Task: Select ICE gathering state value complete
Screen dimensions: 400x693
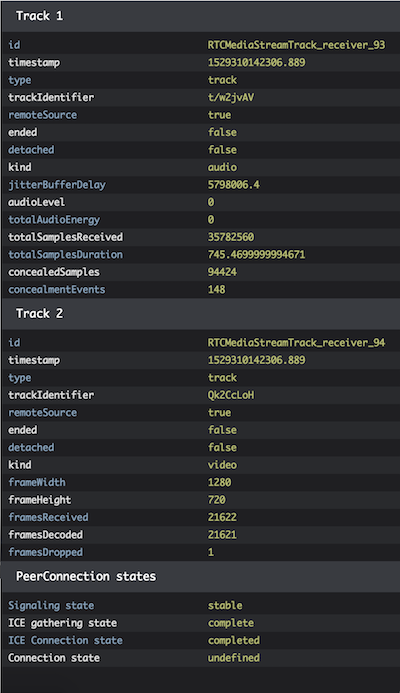Action: (x=231, y=623)
